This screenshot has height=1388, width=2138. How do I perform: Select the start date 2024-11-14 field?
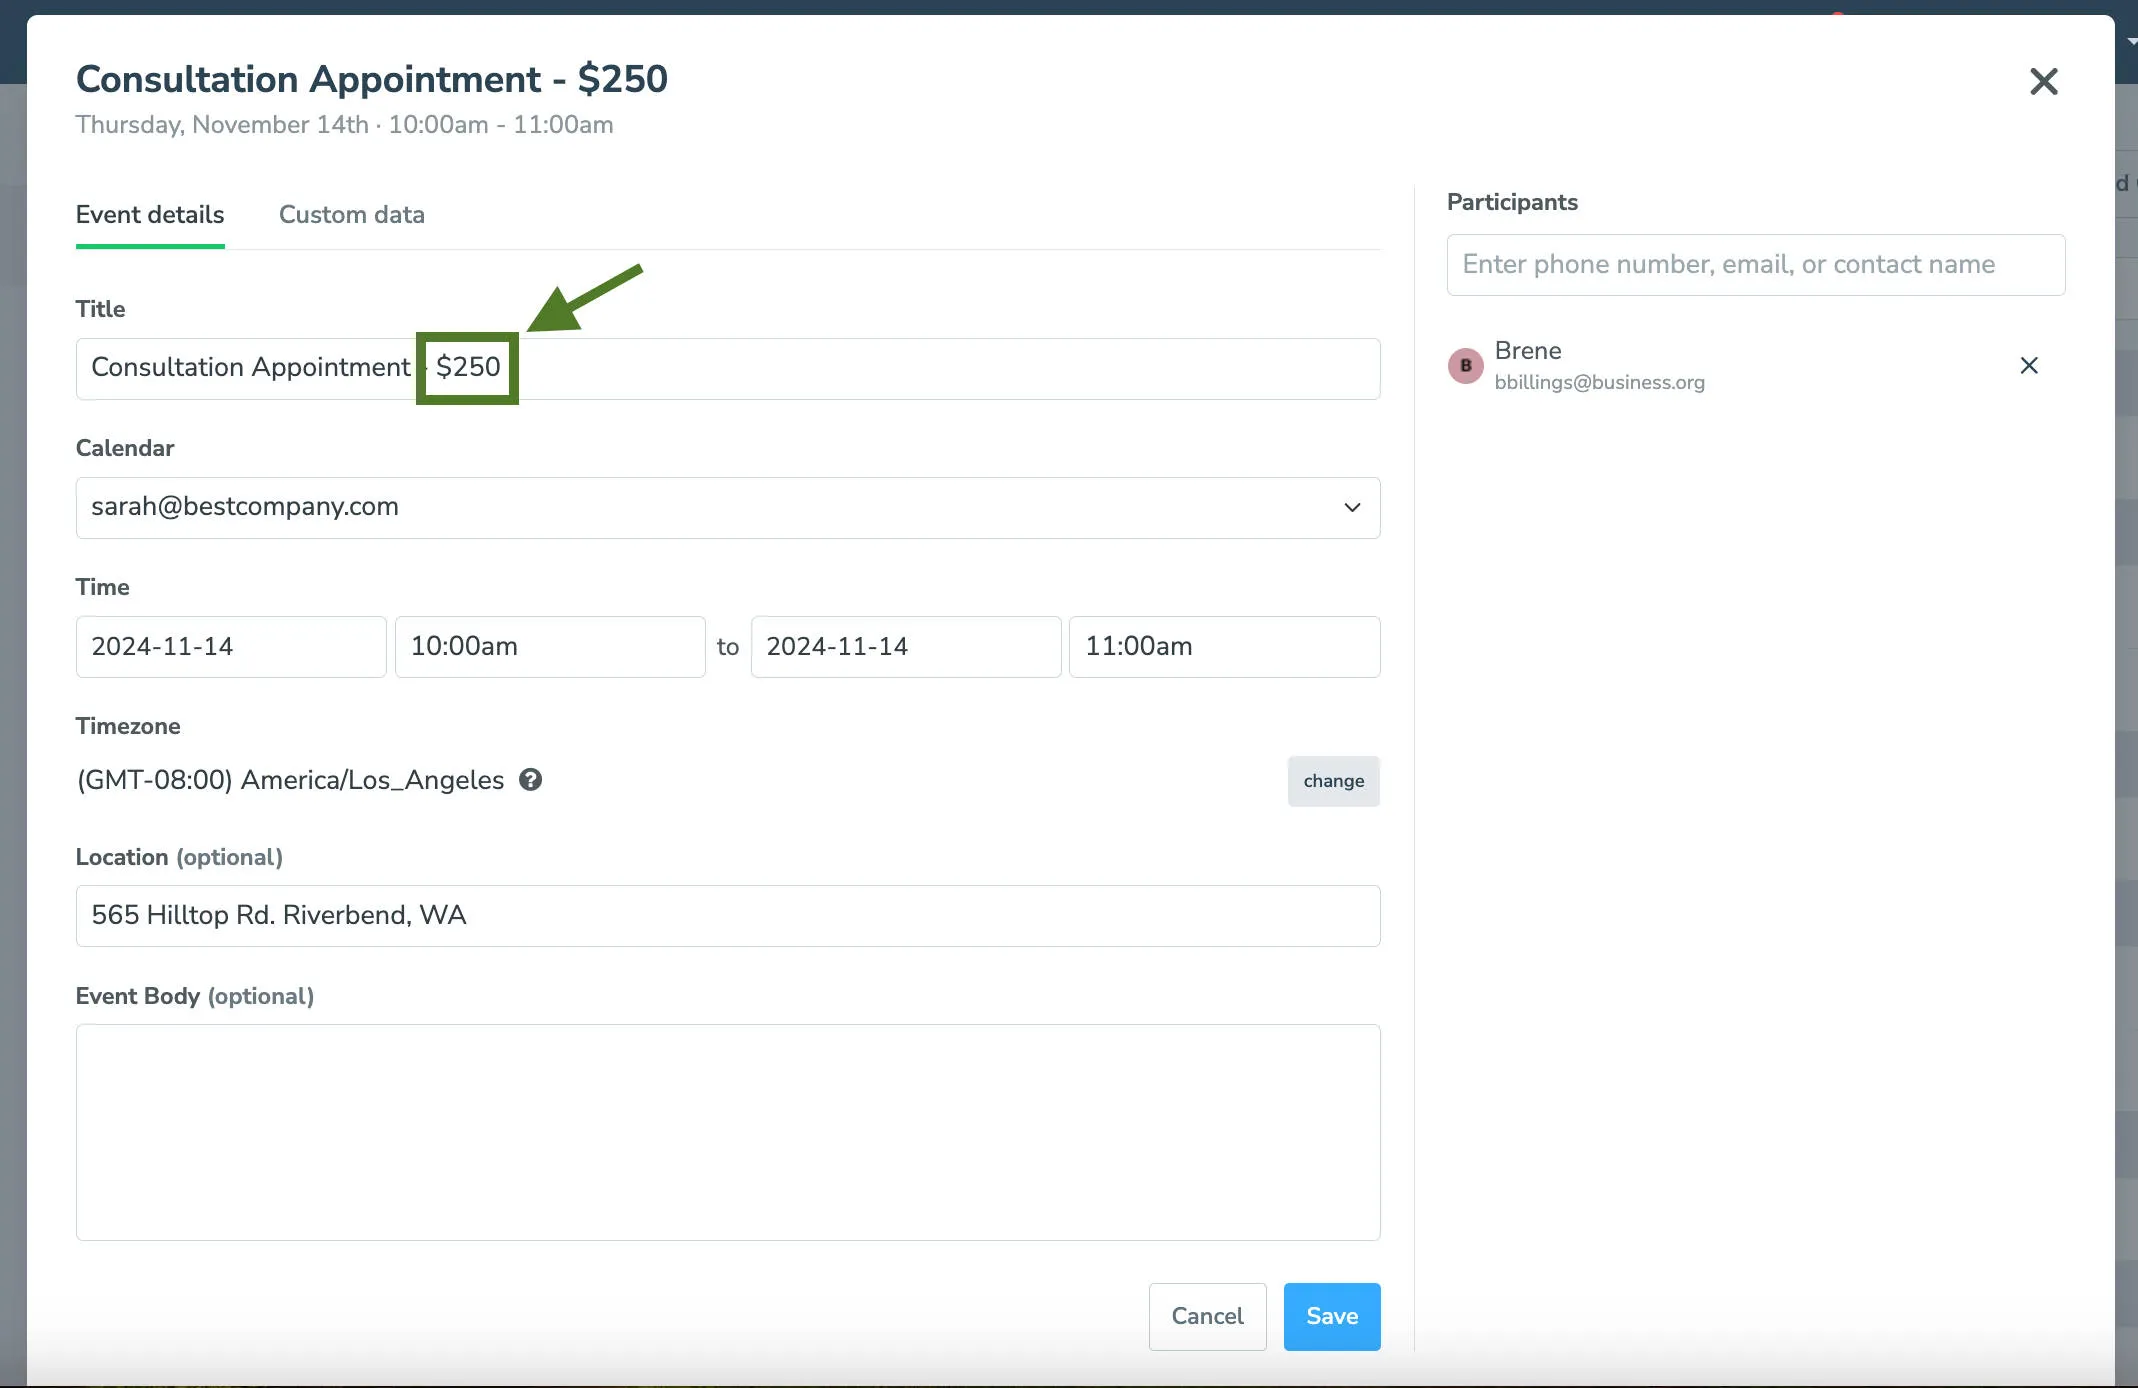(x=230, y=646)
